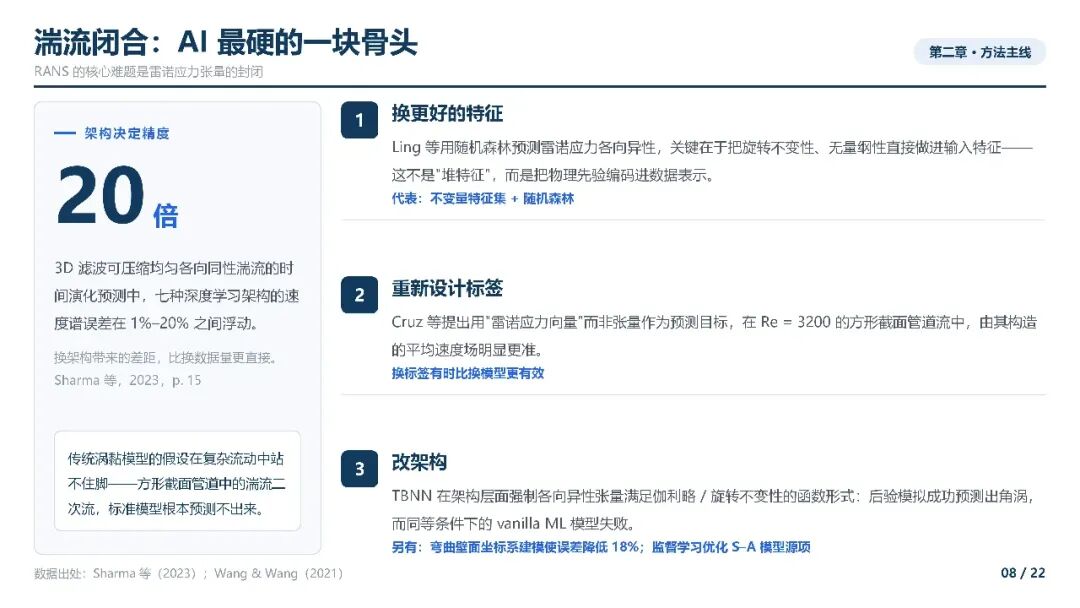The width and height of the screenshot is (1080, 608).
Task: Click the label 架构决定精度
Action: [x=127, y=134]
